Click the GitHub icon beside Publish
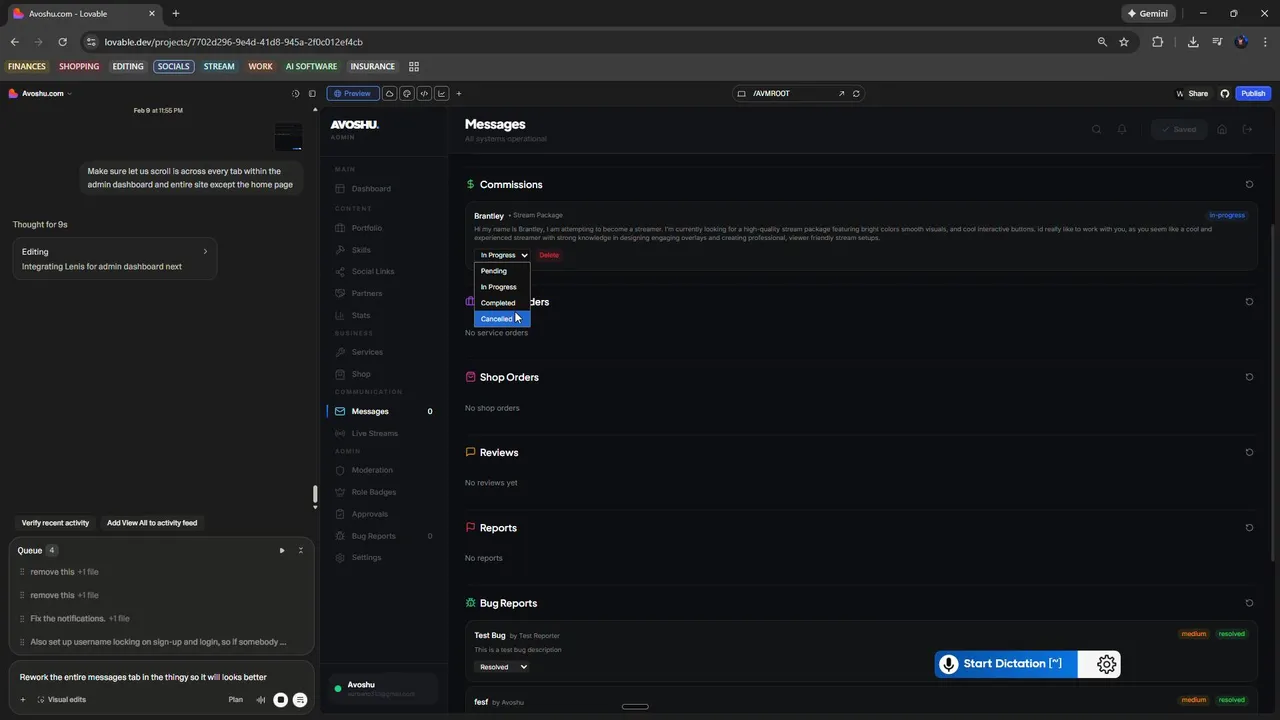The width and height of the screenshot is (1280, 720). pyautogui.click(x=1225, y=93)
